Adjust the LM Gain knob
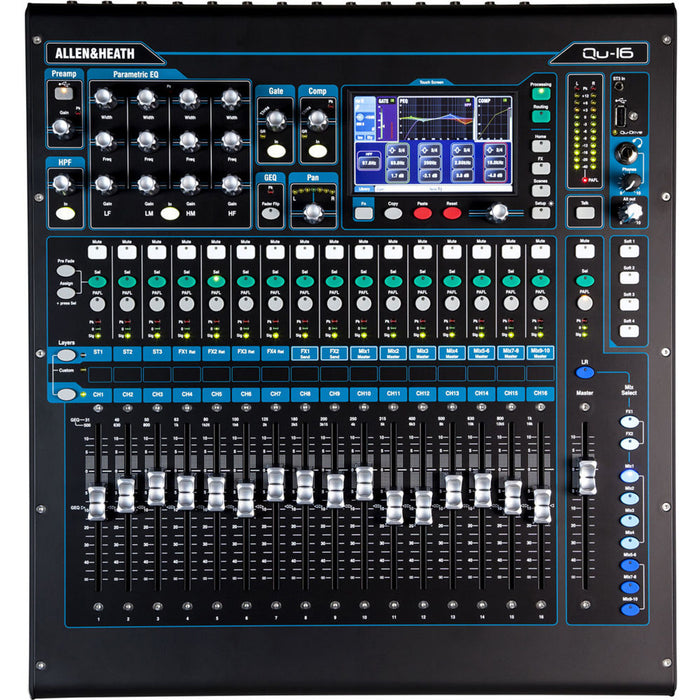The height and width of the screenshot is (700, 700). point(147,183)
